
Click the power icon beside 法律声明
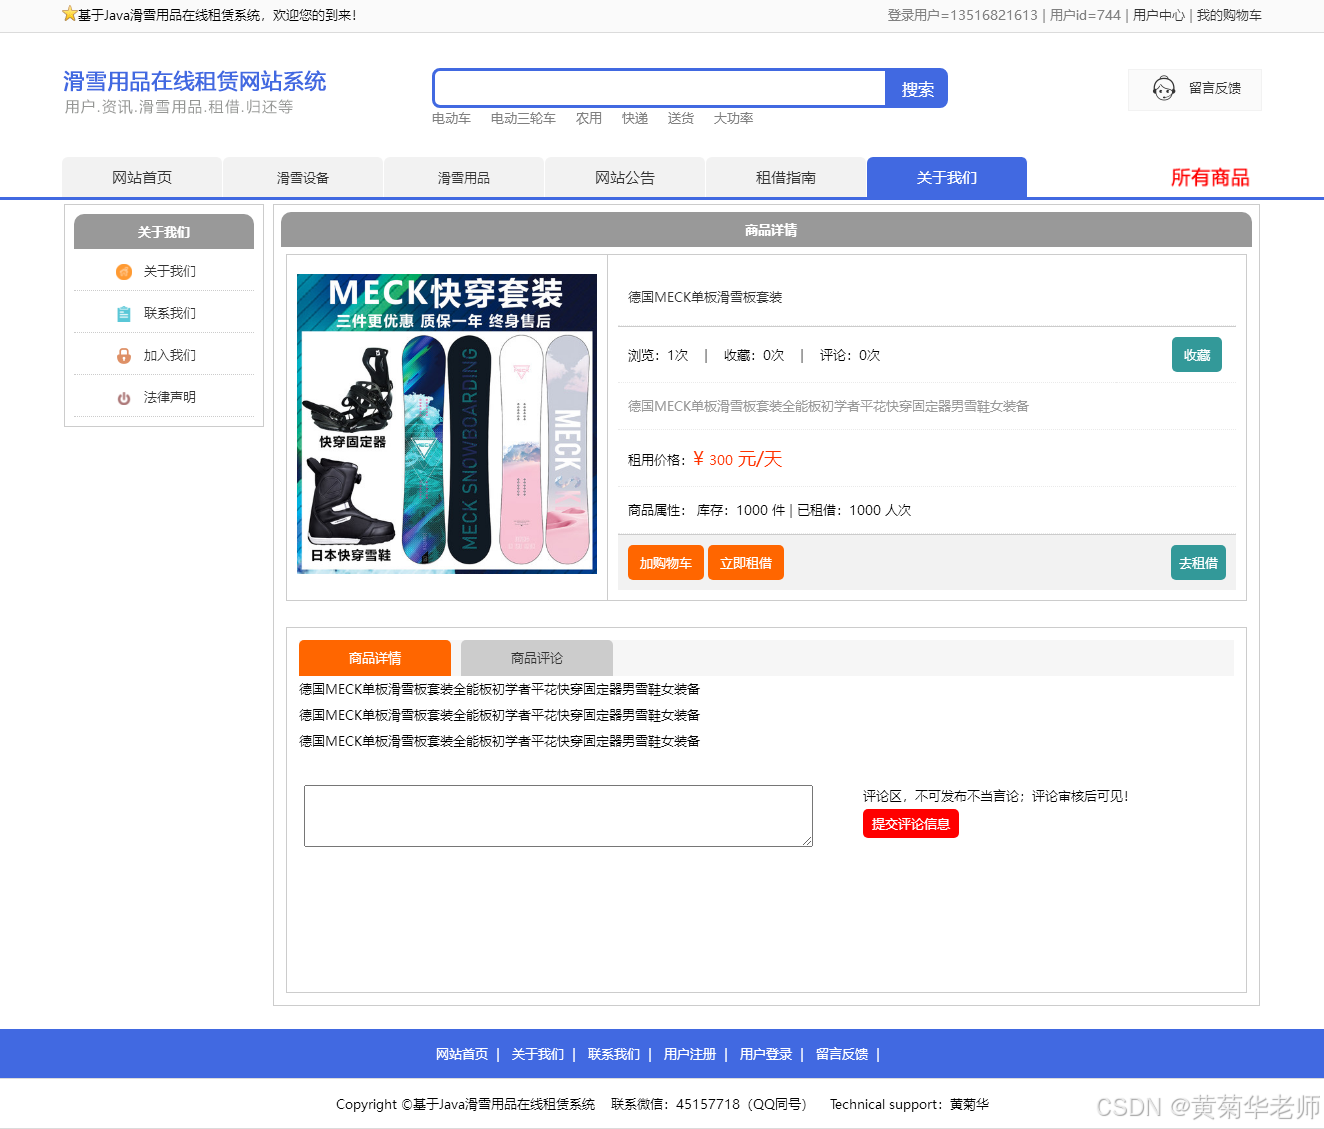tap(124, 398)
